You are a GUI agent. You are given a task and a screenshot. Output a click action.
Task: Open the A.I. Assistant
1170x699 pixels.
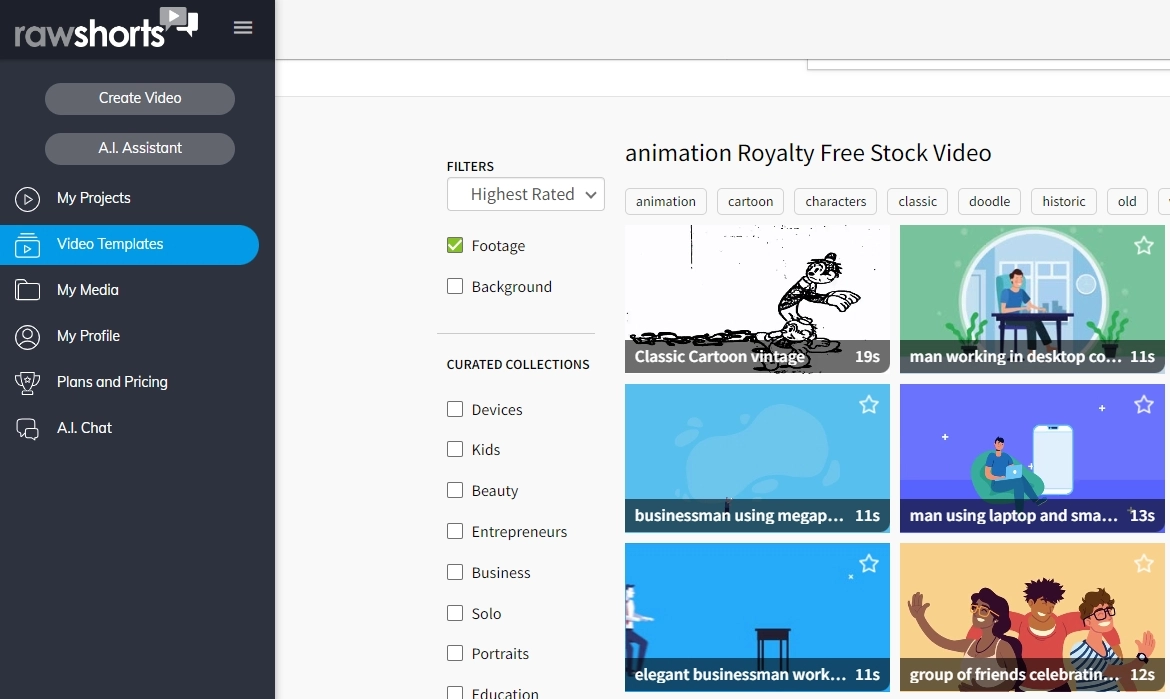(139, 148)
